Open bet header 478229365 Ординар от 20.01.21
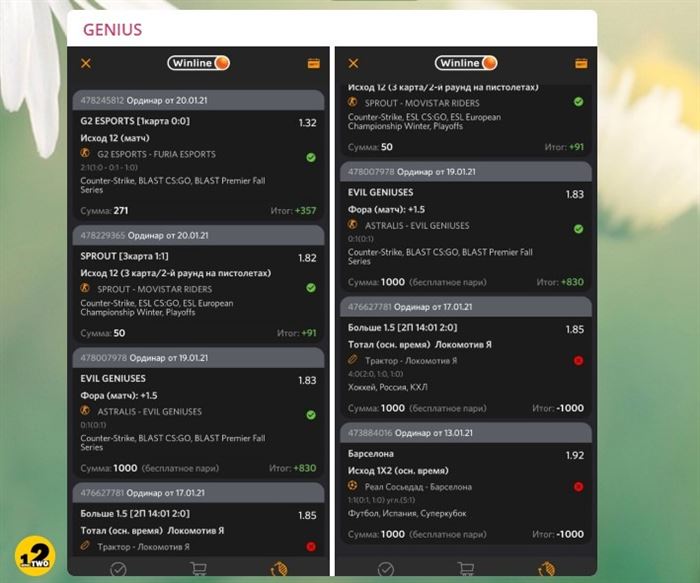 coord(199,235)
